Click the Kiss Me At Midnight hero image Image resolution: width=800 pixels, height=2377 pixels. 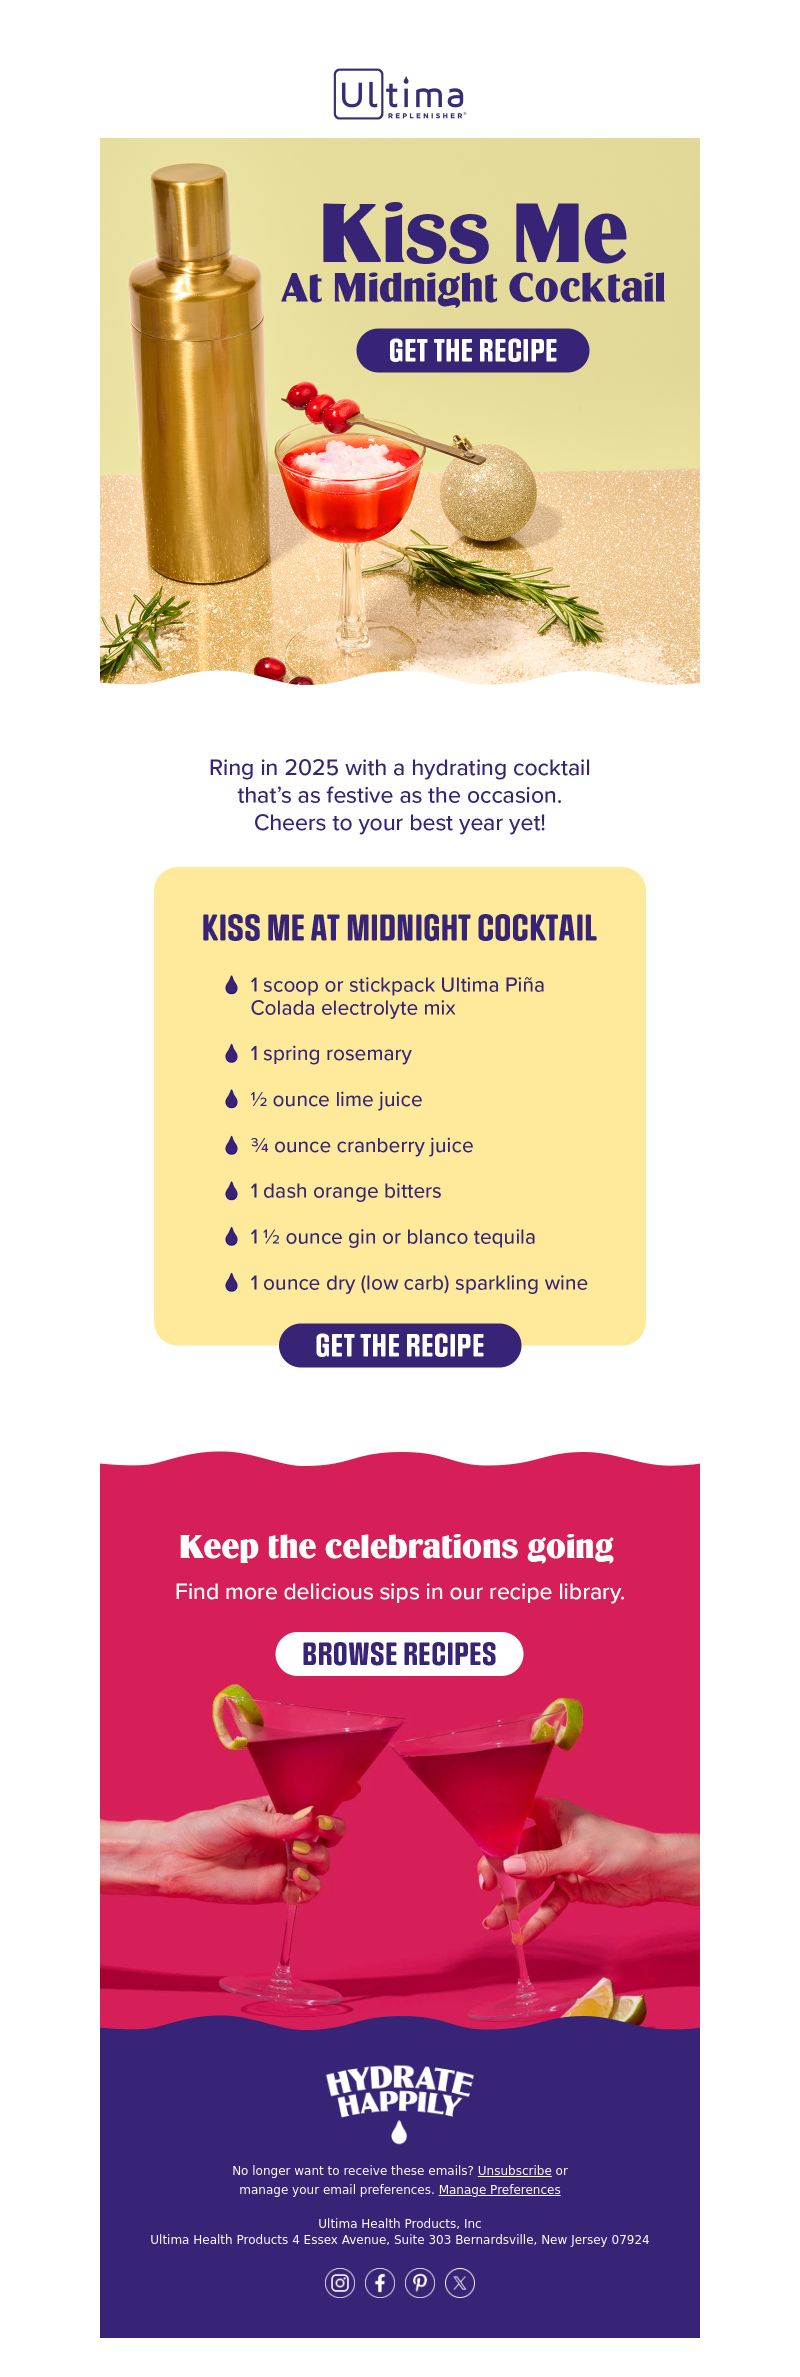point(400,411)
